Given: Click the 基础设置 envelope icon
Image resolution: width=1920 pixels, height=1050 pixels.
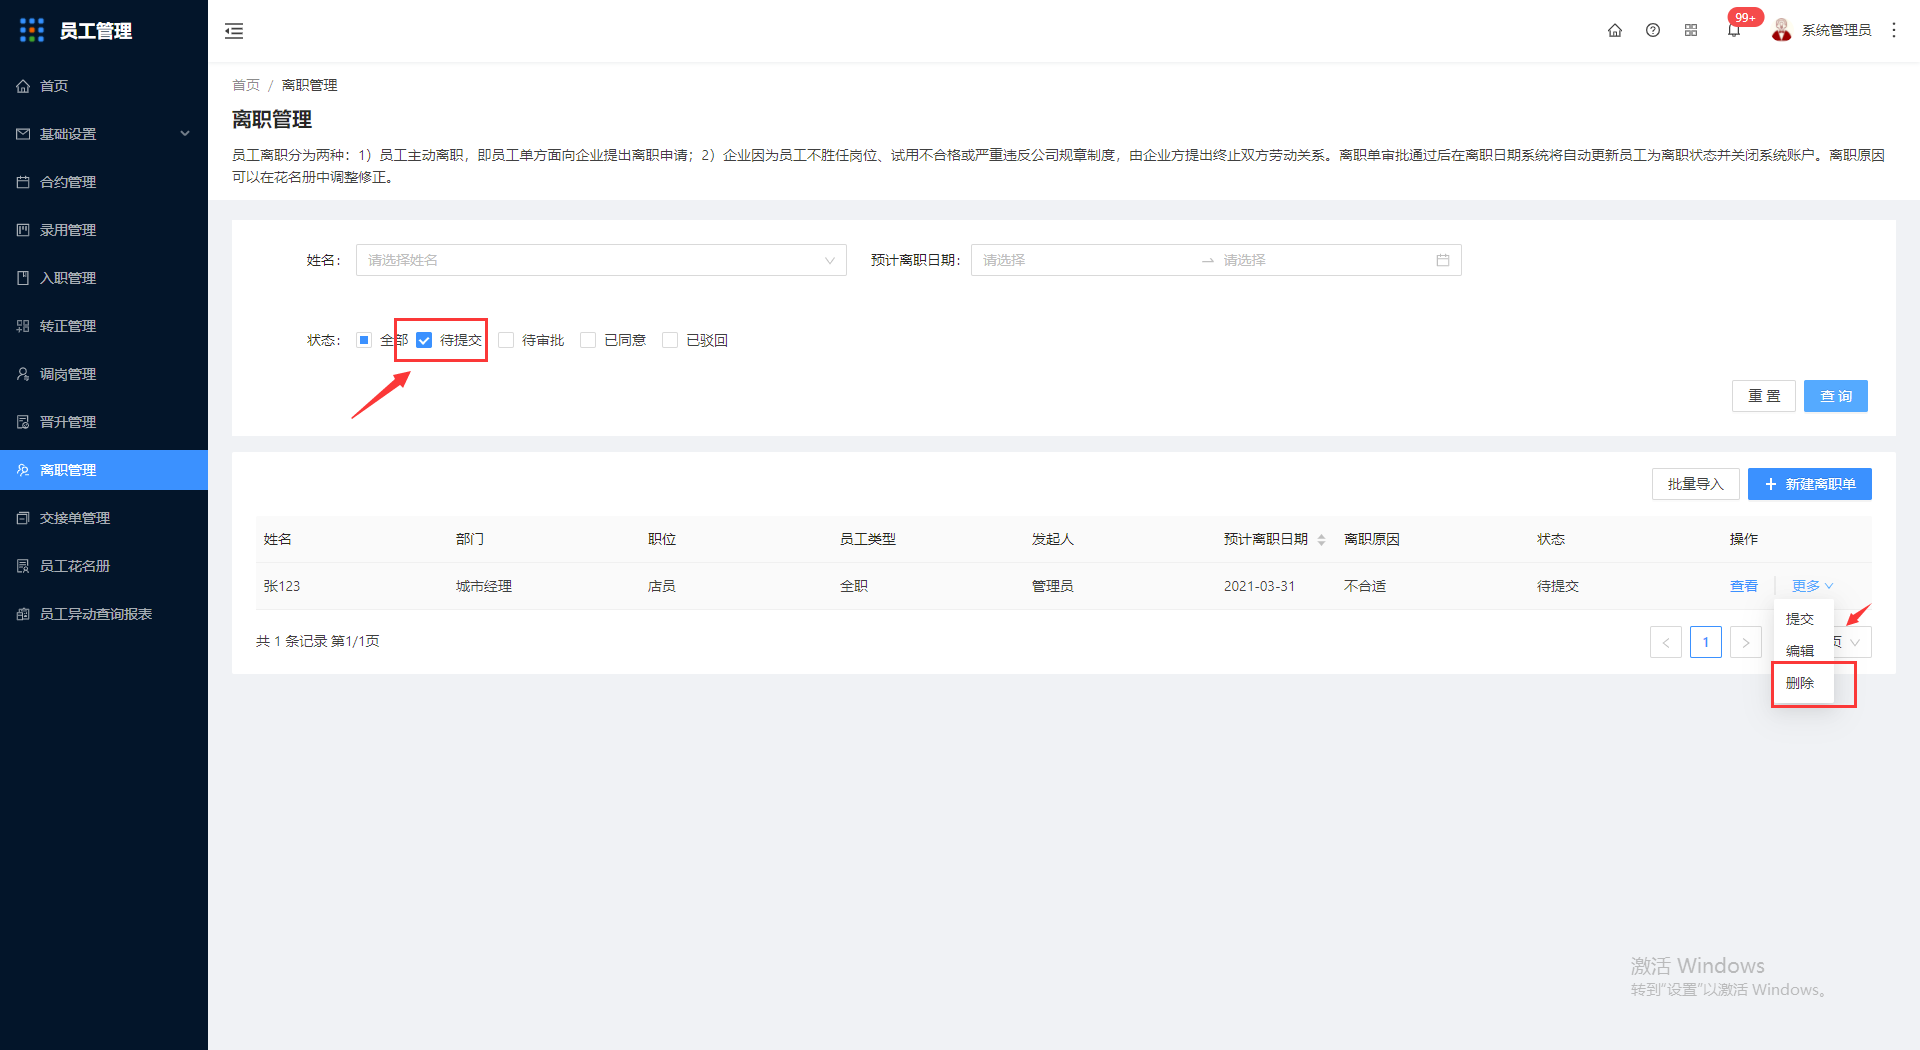Looking at the screenshot, I should pyautogui.click(x=23, y=134).
